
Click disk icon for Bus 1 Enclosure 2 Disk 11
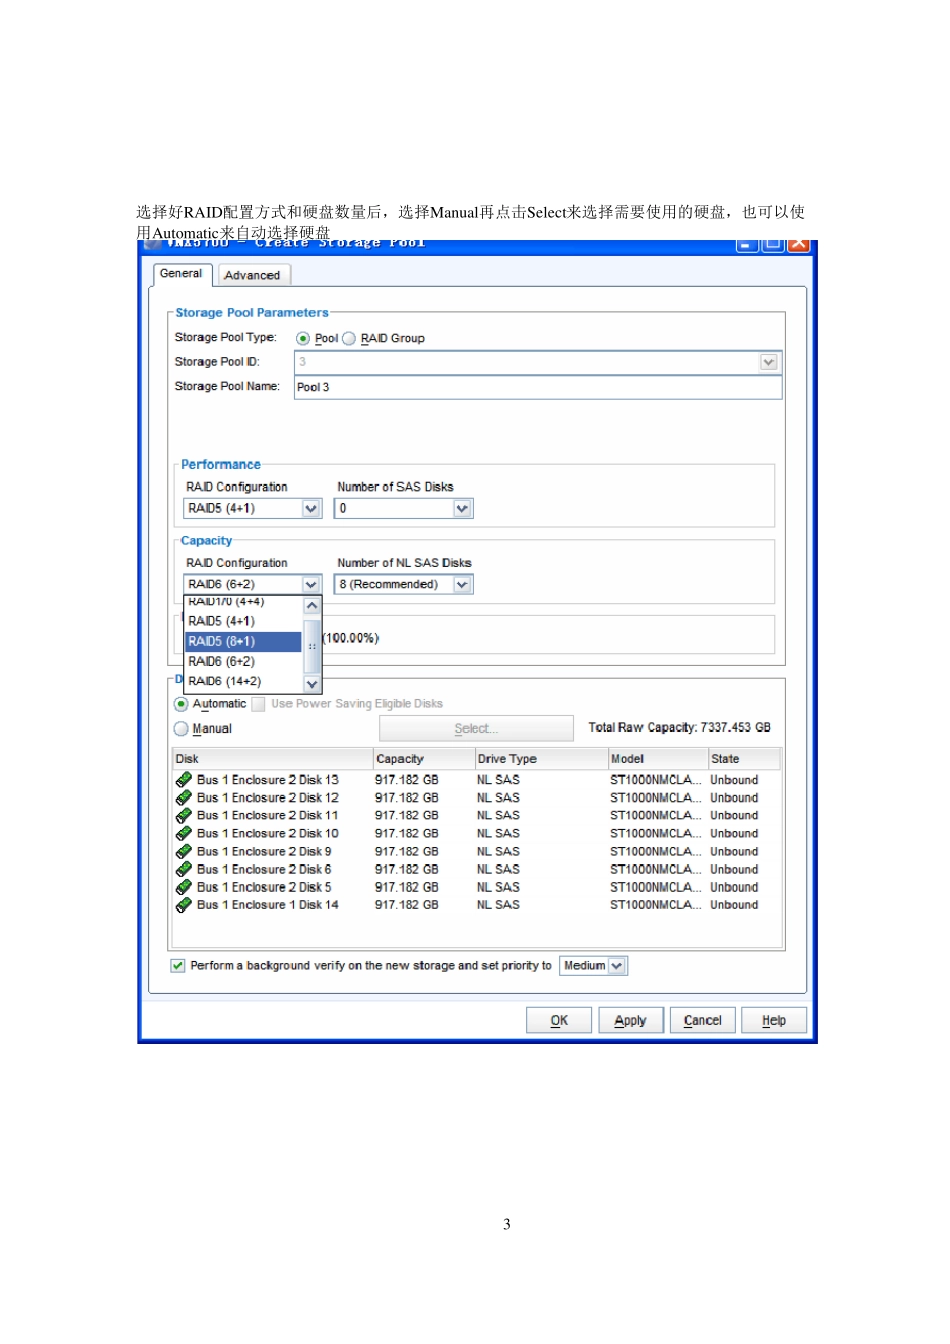coord(184,816)
